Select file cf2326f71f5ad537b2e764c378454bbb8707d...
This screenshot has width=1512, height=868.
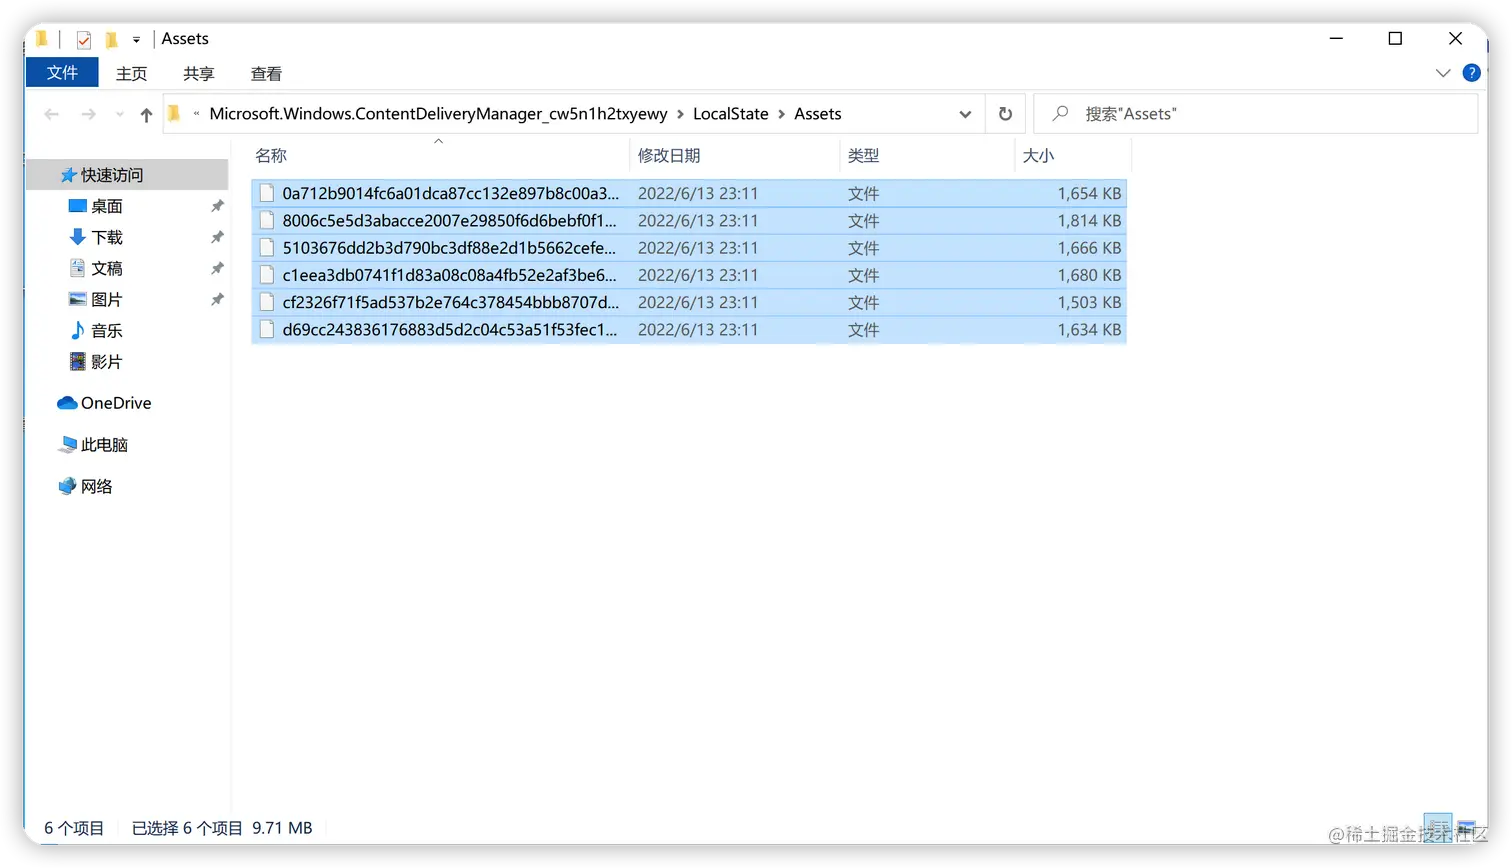689,302
